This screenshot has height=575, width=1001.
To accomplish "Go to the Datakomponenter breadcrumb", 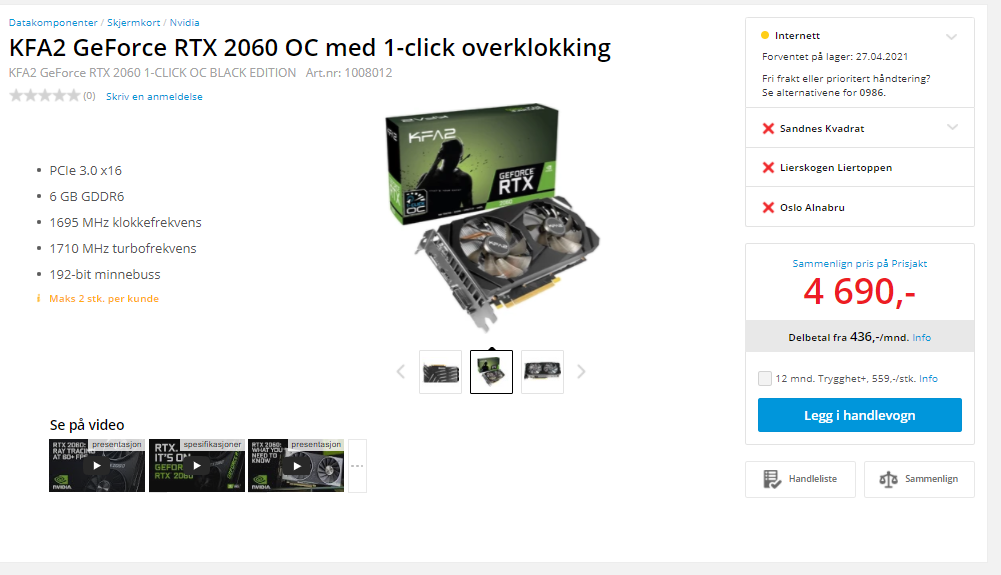I will (53, 22).
